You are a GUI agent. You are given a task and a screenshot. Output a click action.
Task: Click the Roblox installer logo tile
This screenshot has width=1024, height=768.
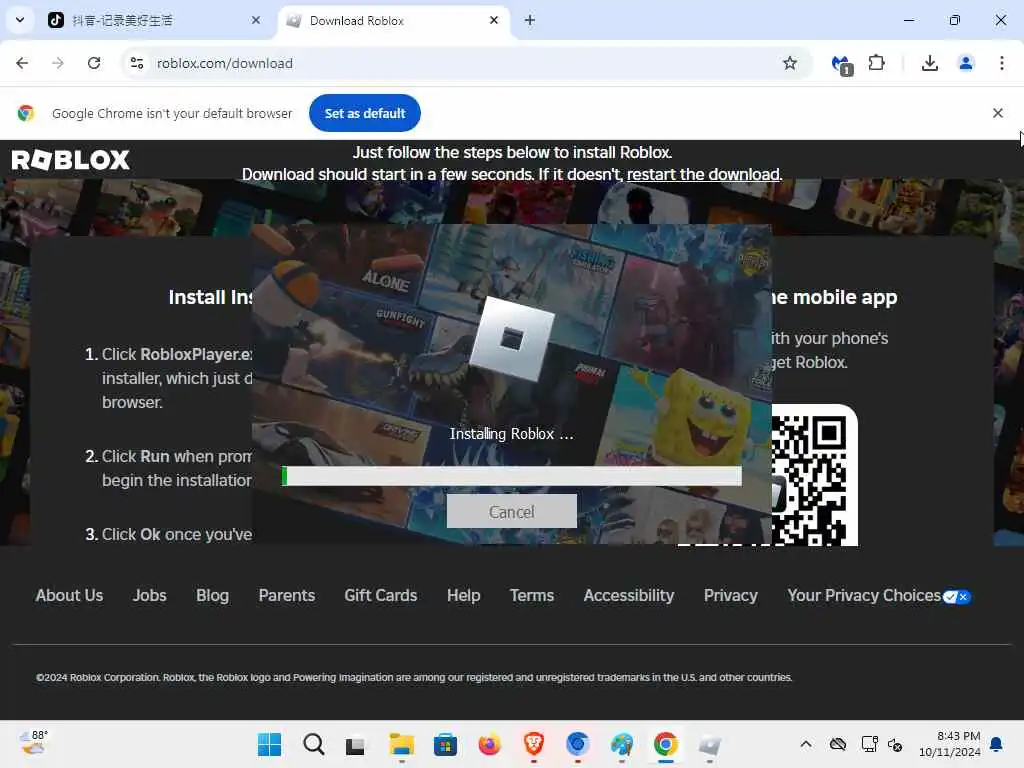click(512, 338)
